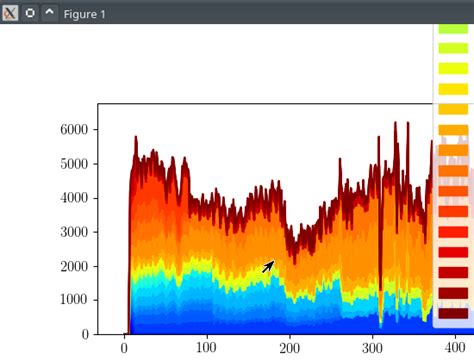Click the y-axis label 3000
This screenshot has height=360, width=474.
(74, 232)
